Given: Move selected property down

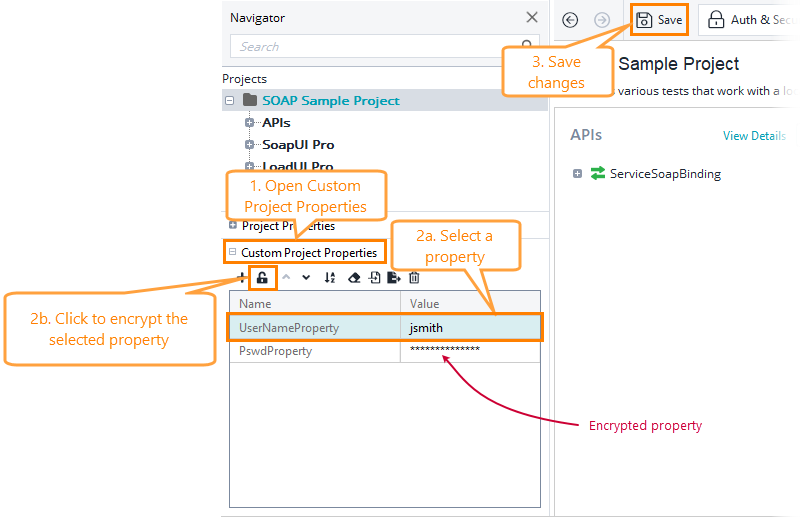Looking at the screenshot, I should coord(306,277).
